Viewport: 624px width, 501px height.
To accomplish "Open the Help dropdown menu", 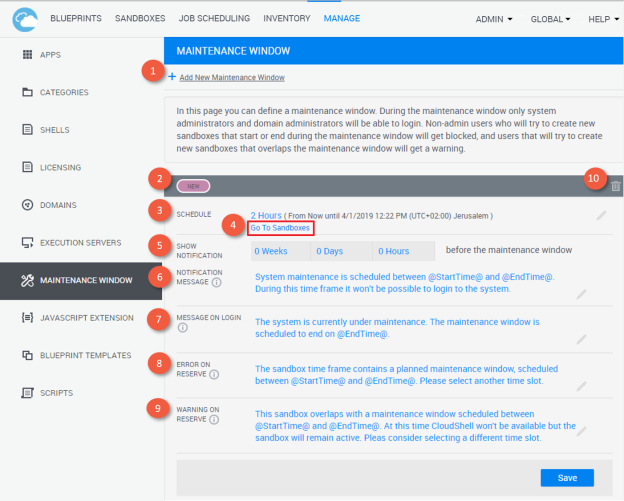I will click(x=602, y=19).
